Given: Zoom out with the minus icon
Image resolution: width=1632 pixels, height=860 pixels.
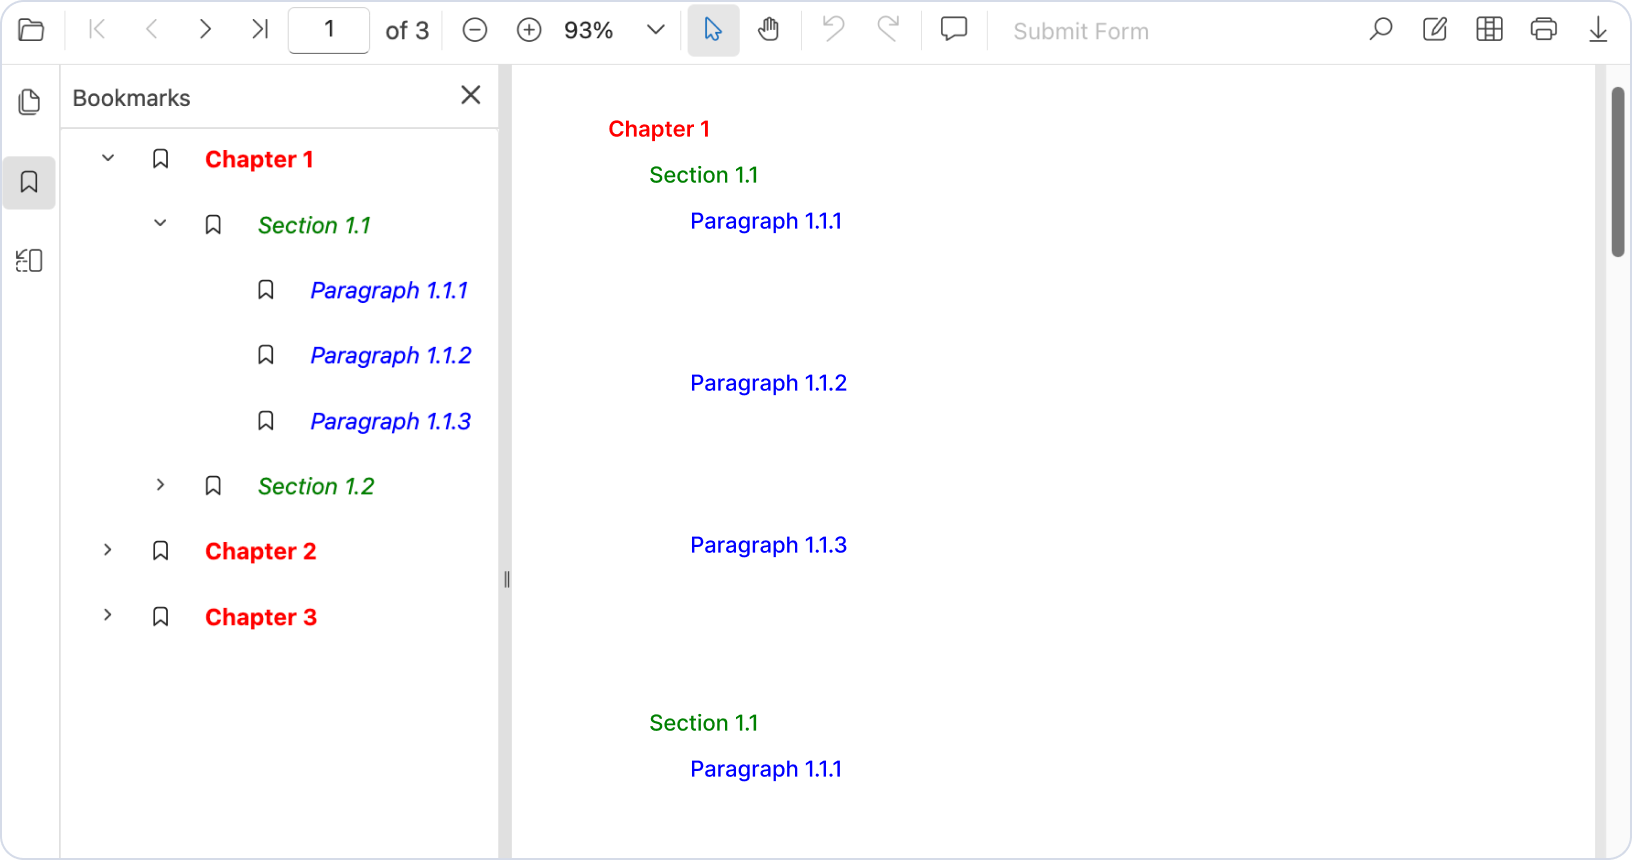Looking at the screenshot, I should coord(475,30).
